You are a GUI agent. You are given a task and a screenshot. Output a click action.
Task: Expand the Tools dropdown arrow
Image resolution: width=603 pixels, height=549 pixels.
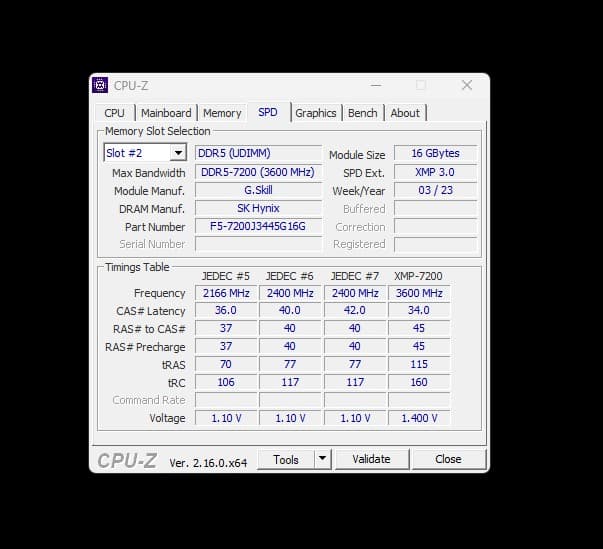[323, 459]
